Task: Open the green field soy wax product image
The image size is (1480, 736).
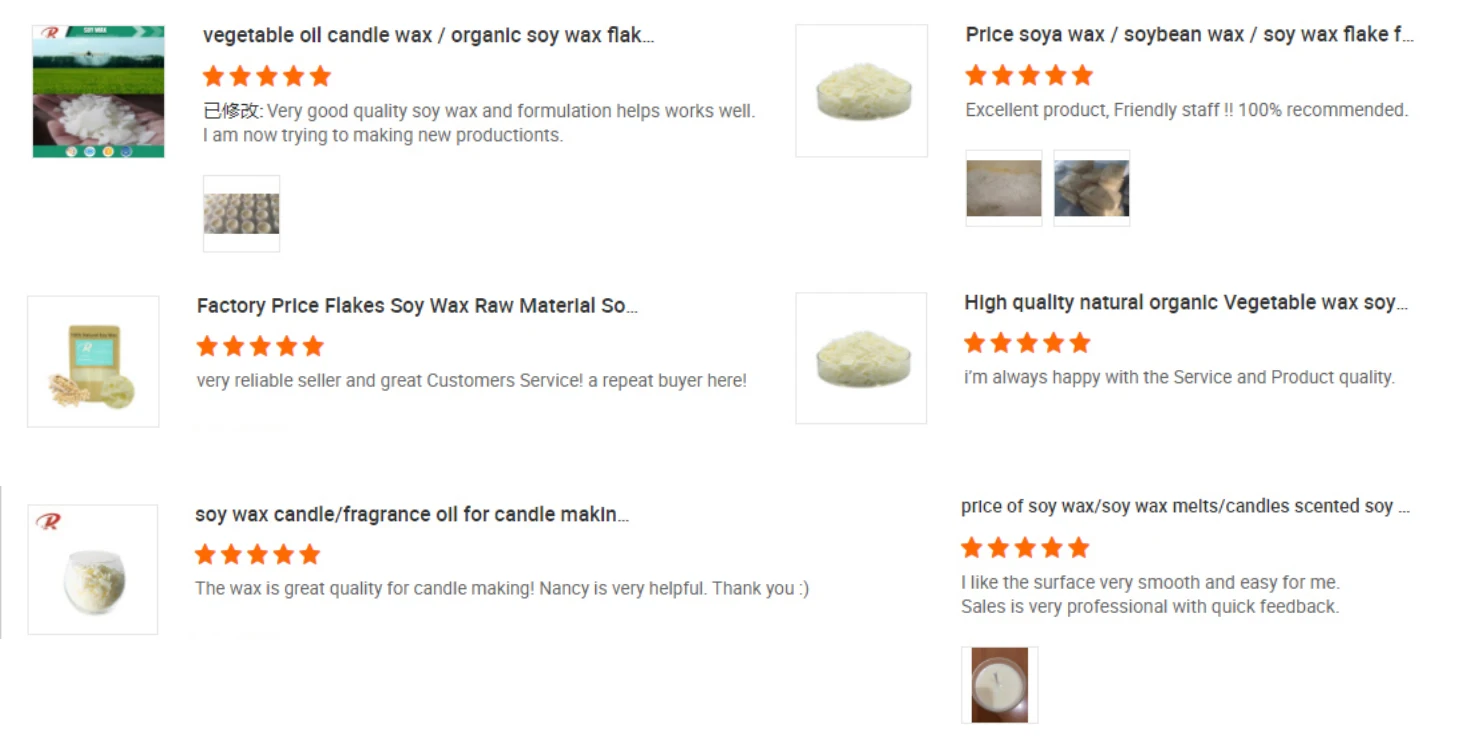Action: pyautogui.click(x=98, y=91)
